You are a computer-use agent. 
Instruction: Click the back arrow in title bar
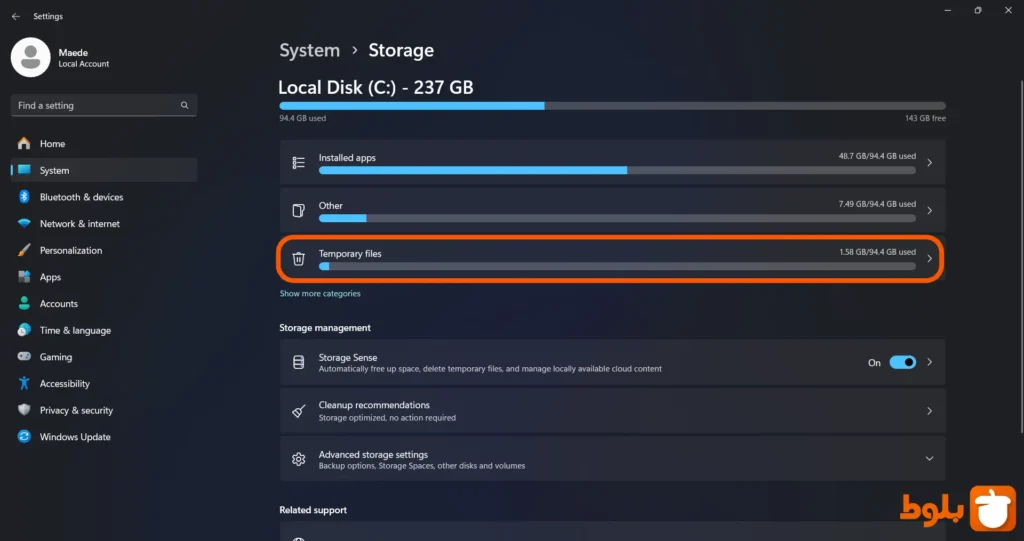[15, 16]
